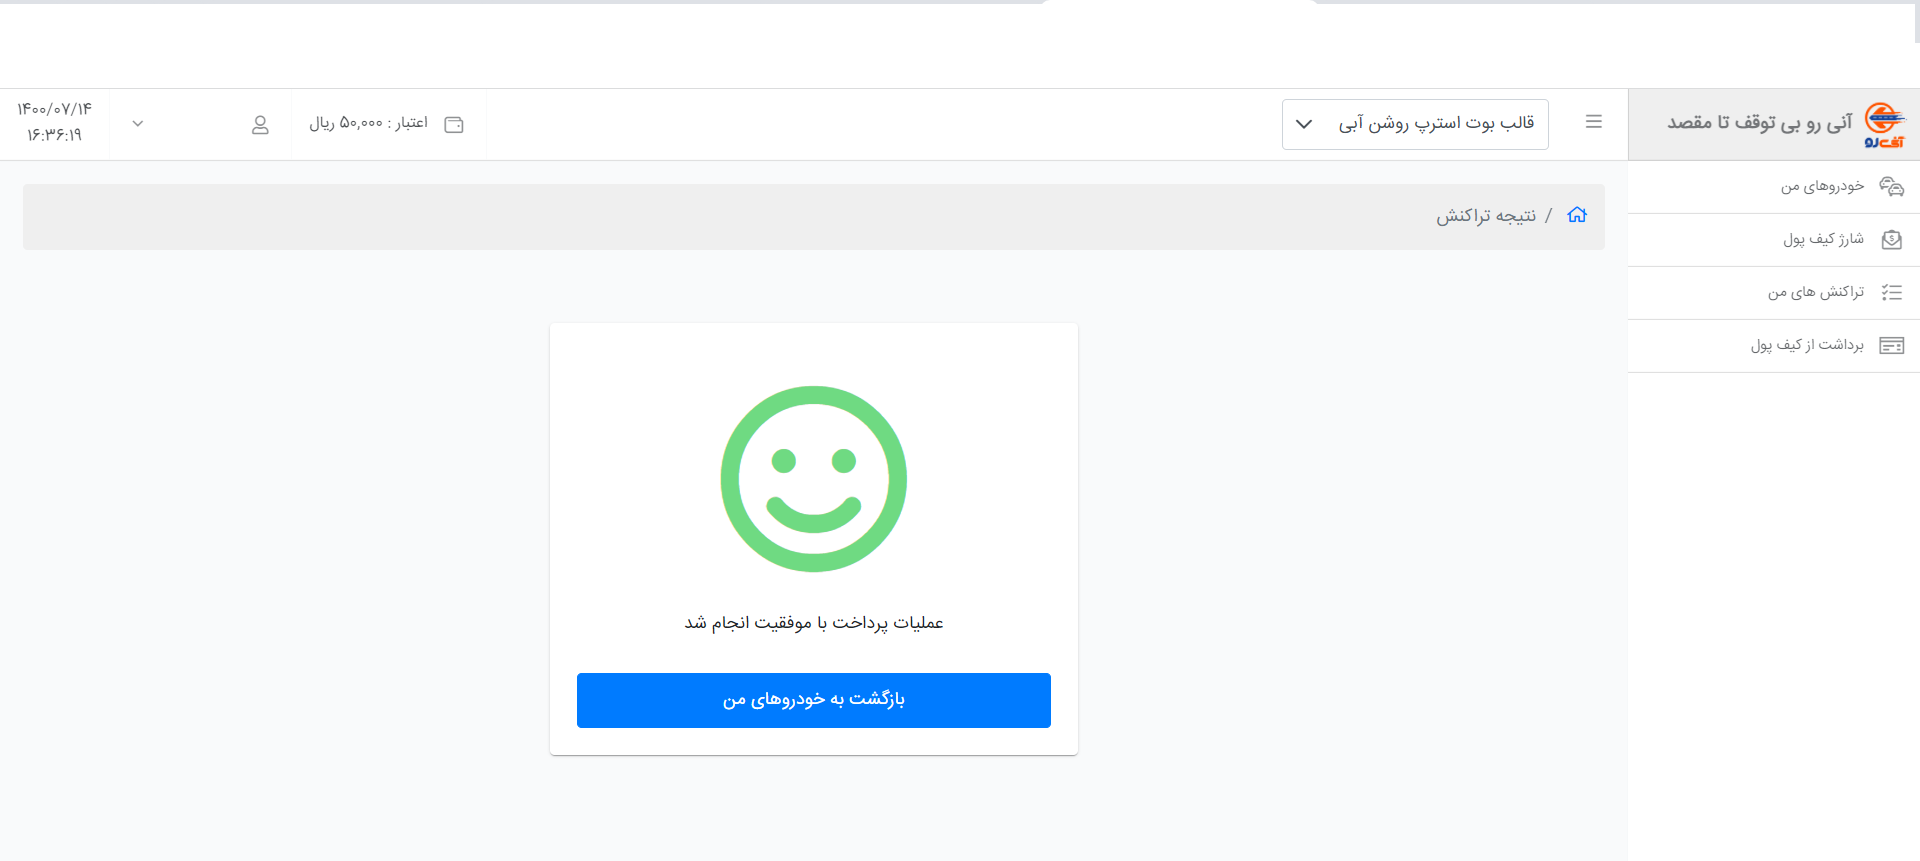Screen dimensions: 1920x861
Task: Click the Ani-ro logo in sidebar header
Action: click(x=1885, y=125)
